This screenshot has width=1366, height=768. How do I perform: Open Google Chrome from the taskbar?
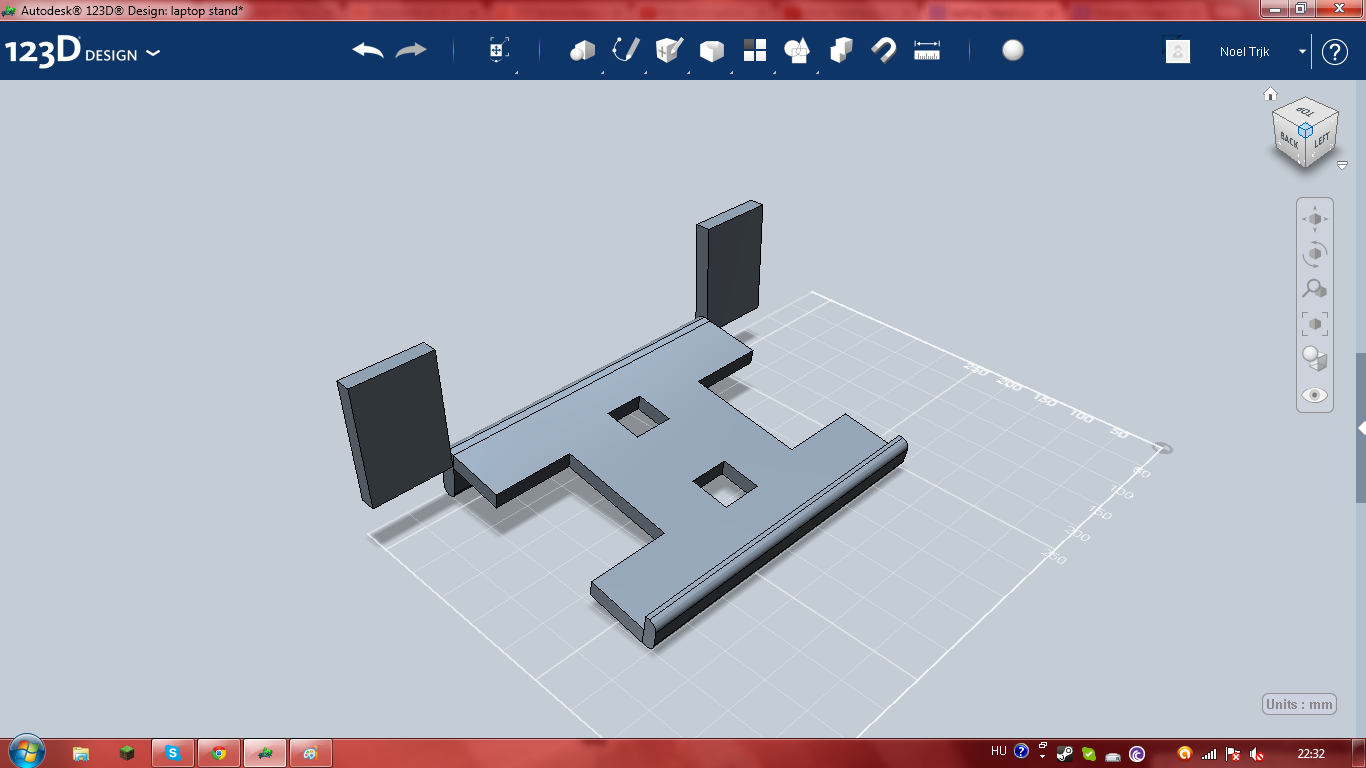(x=219, y=753)
